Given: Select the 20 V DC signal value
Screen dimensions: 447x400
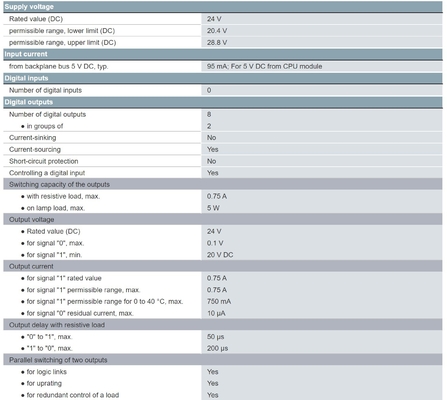Looking at the screenshot, I should pos(220,255).
